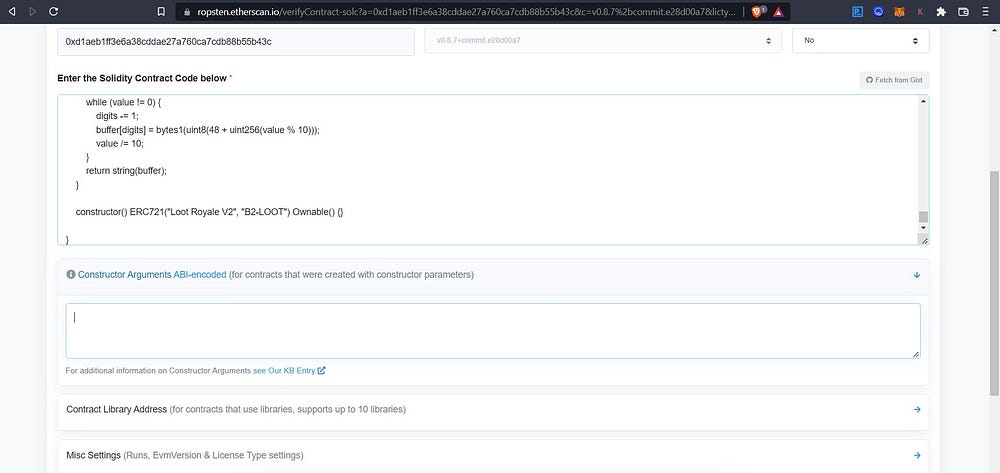Click the code editor scroll up arrow
This screenshot has height=473, width=1000.
coord(923,101)
